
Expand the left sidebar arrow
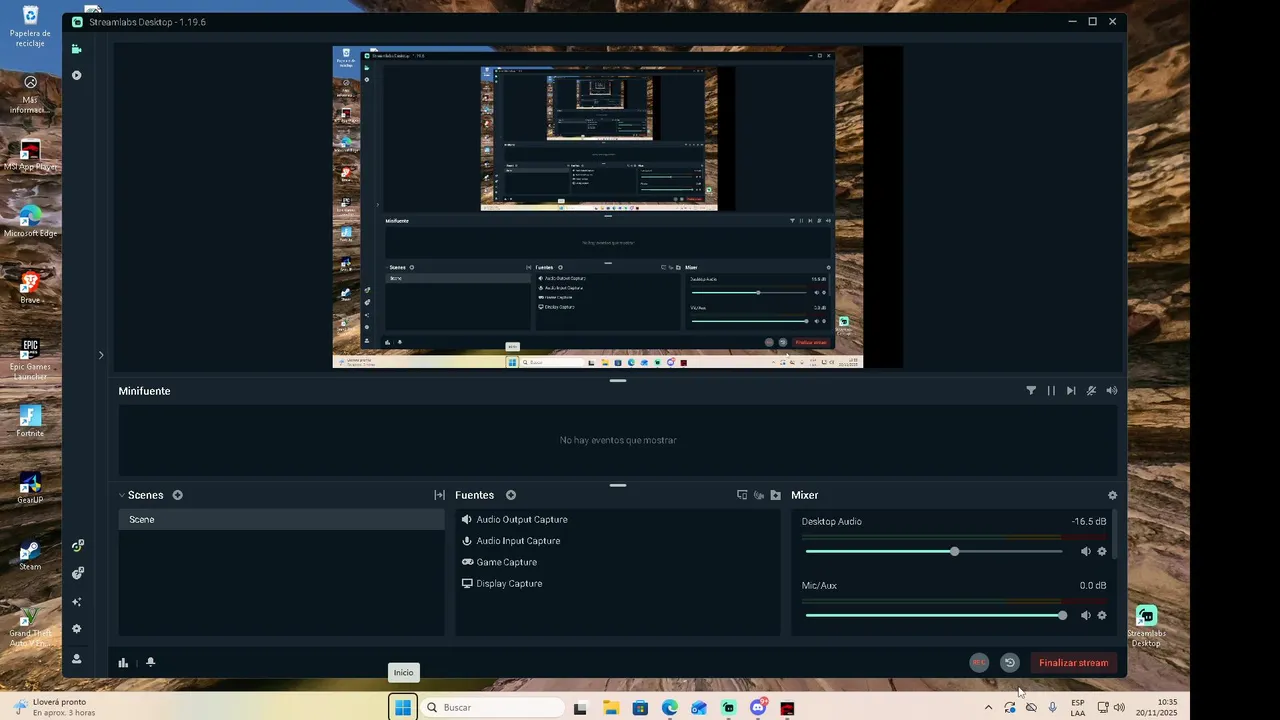(100, 355)
